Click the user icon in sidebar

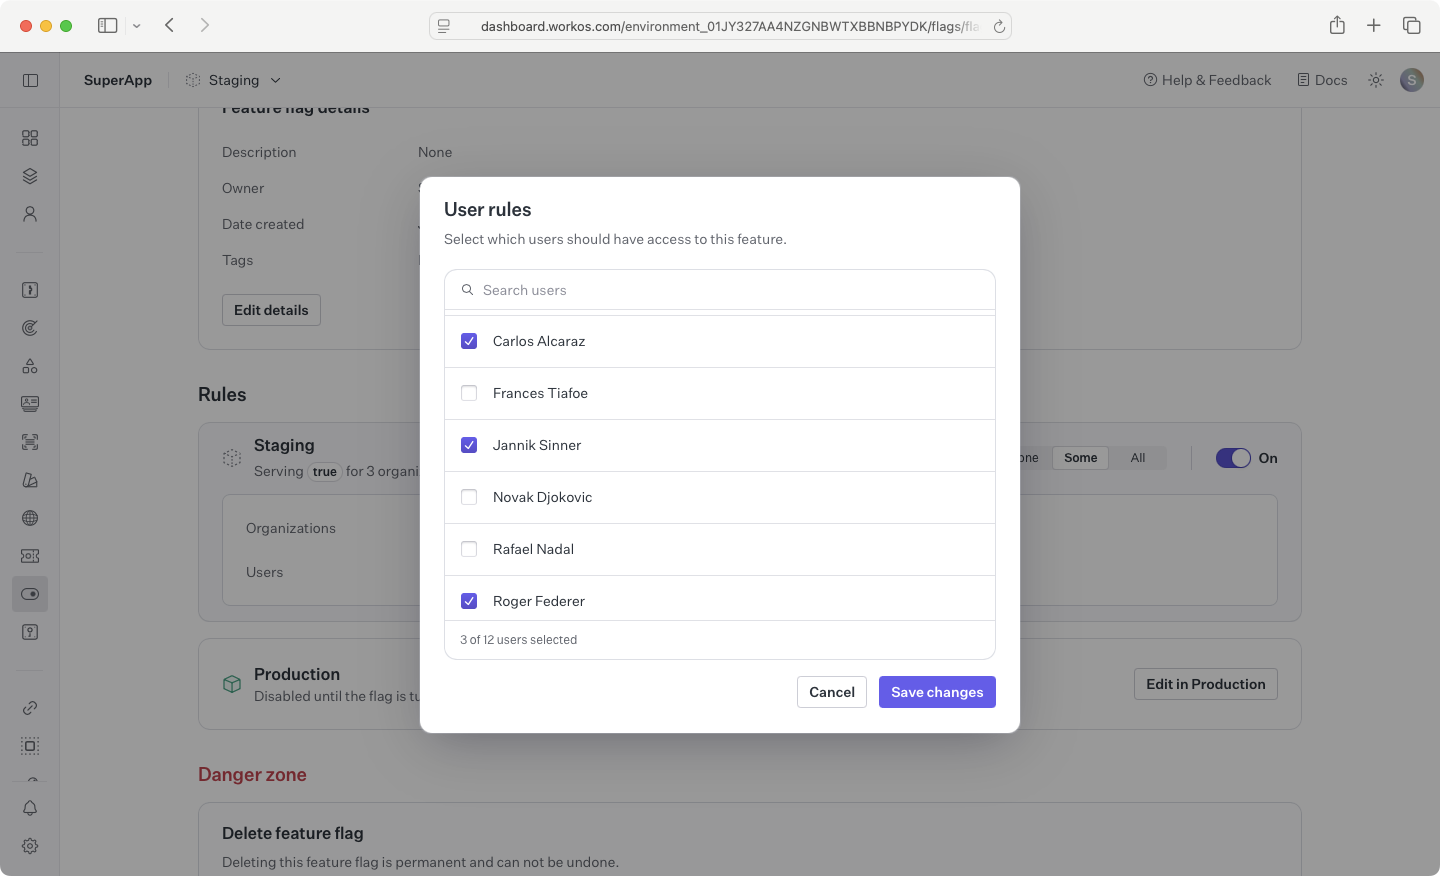[30, 214]
